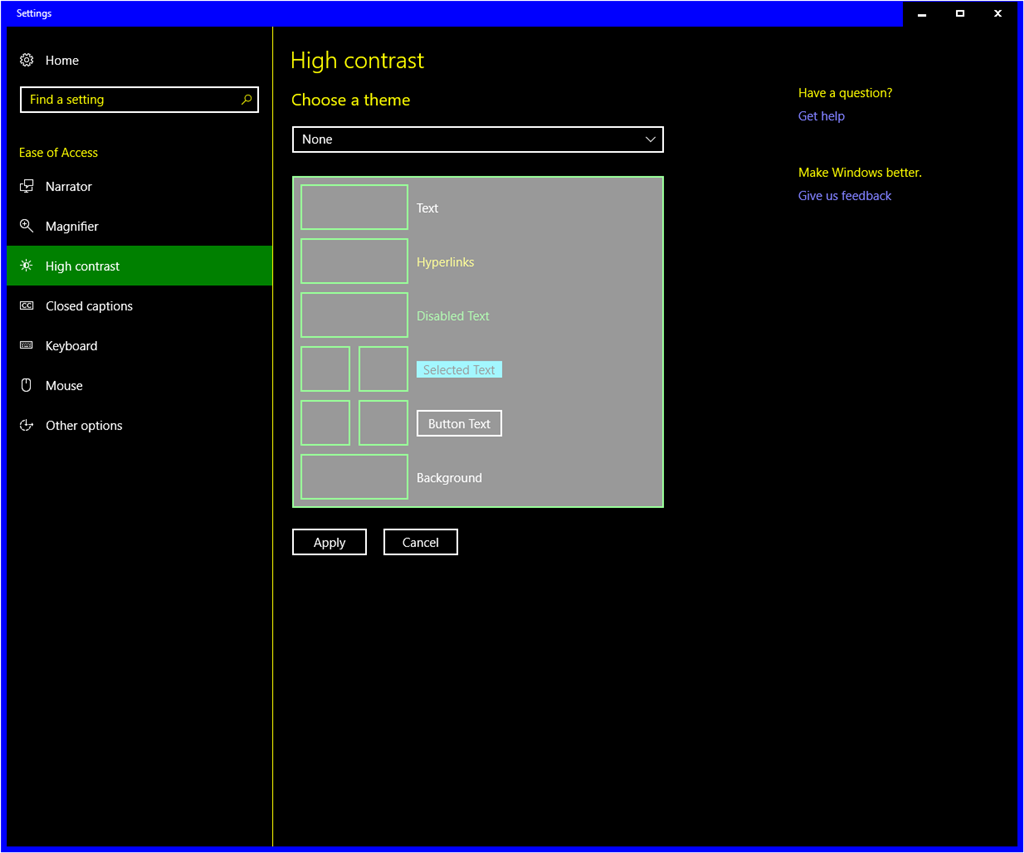The width and height of the screenshot is (1024, 853).
Task: Click the Button Text sample button
Action: [x=459, y=423]
